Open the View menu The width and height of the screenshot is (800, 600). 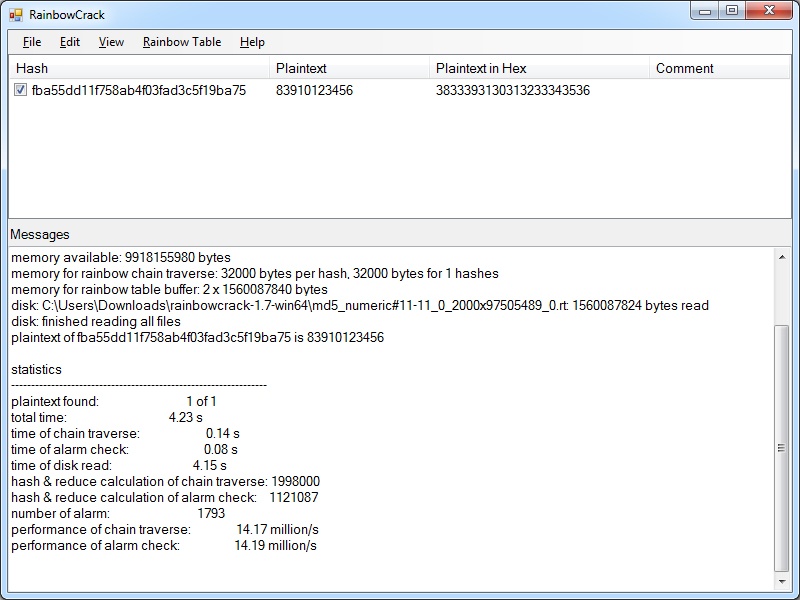point(111,42)
